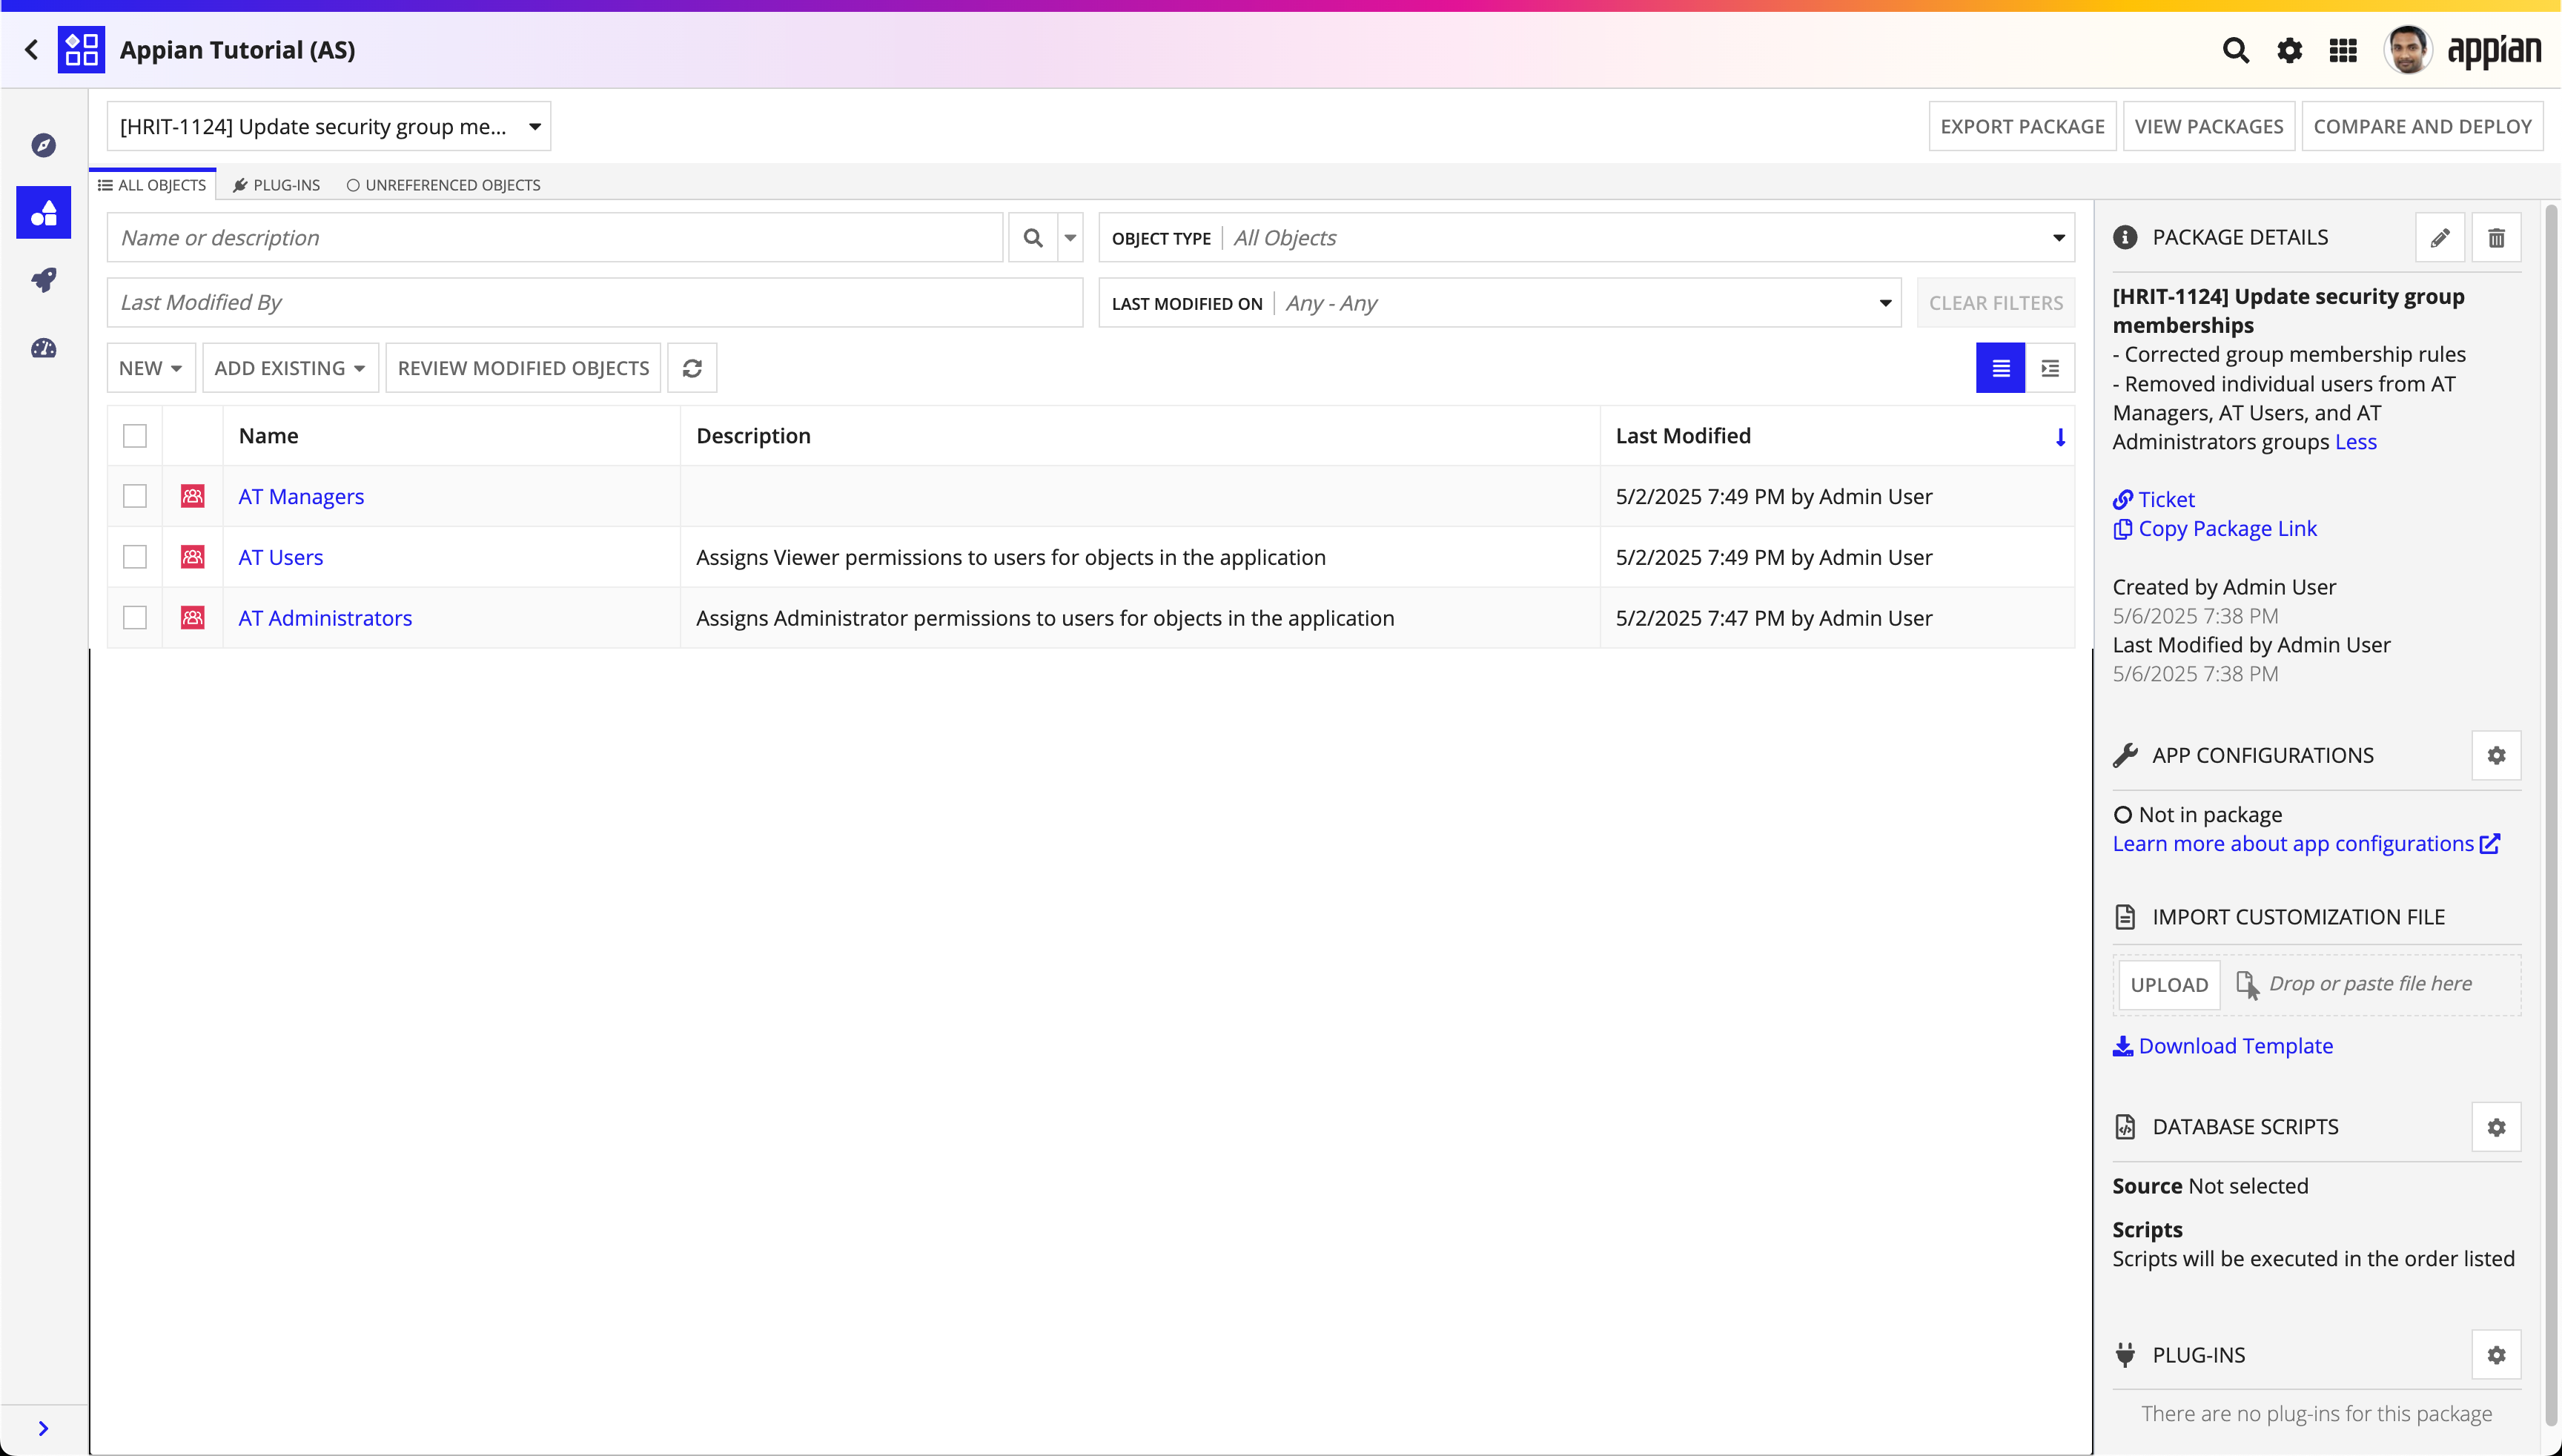This screenshot has height=1456, width=2562.
Task: Click the user profile avatar
Action: tap(2407, 49)
